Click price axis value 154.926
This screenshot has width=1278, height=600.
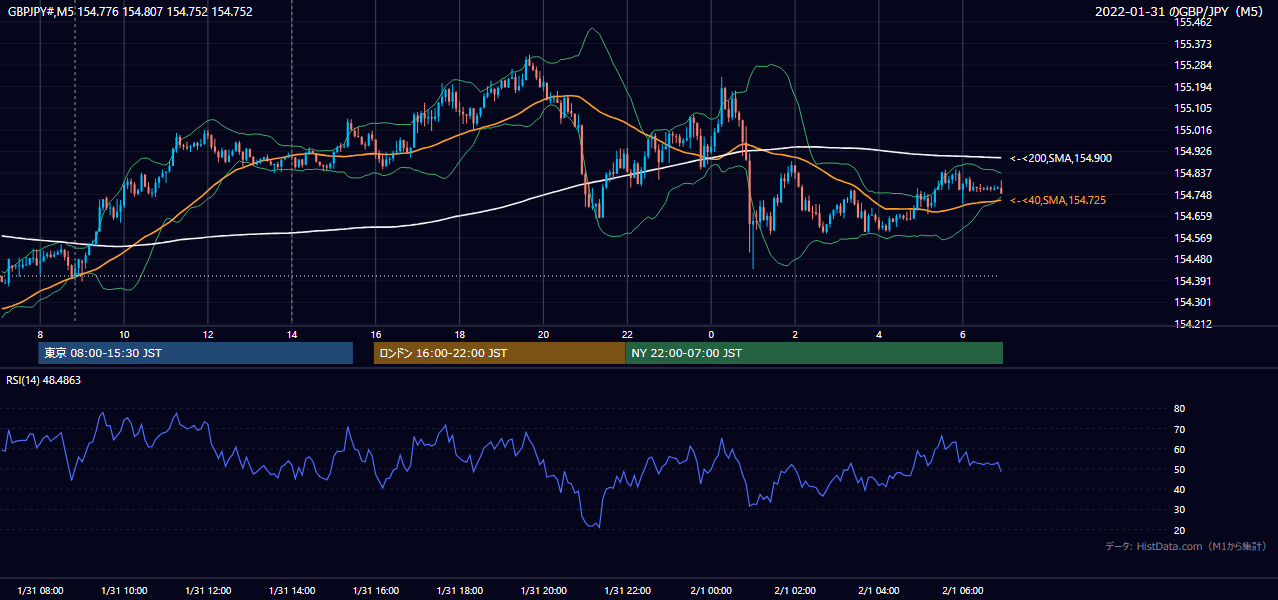click(x=1194, y=151)
